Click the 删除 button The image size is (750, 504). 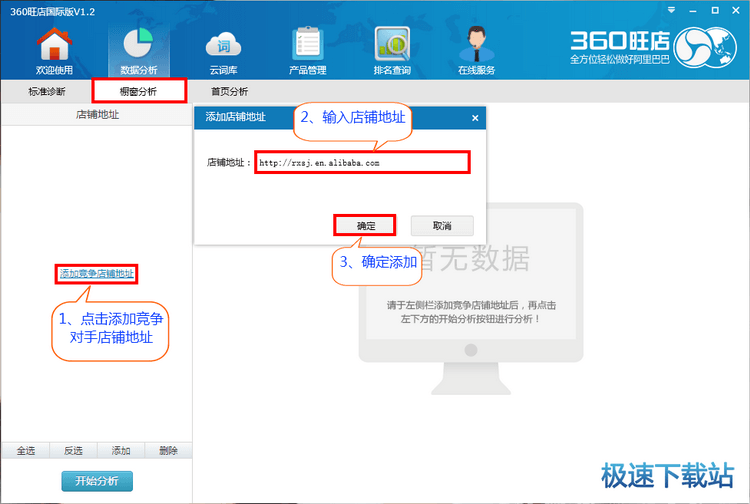pos(168,450)
